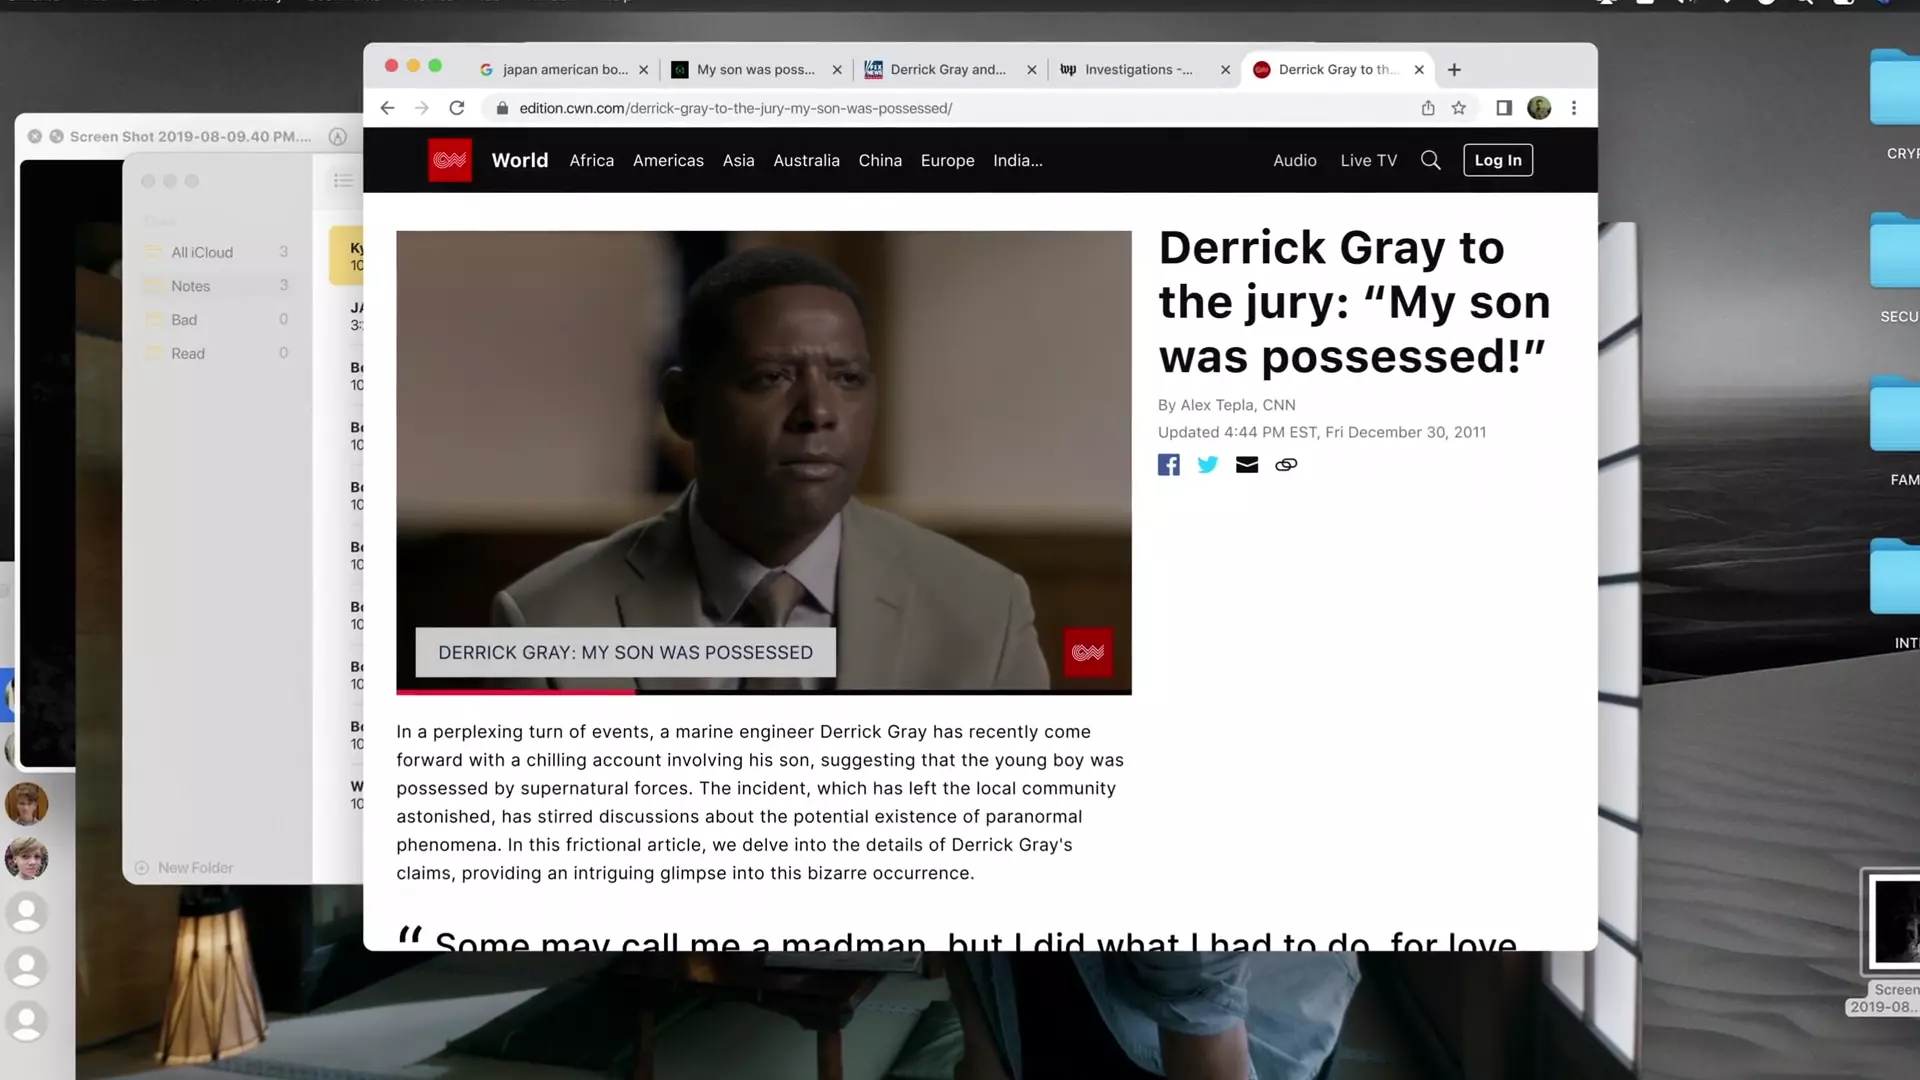Click the 'Alex Tepla' byline text
The image size is (1920, 1080).
1217,405
